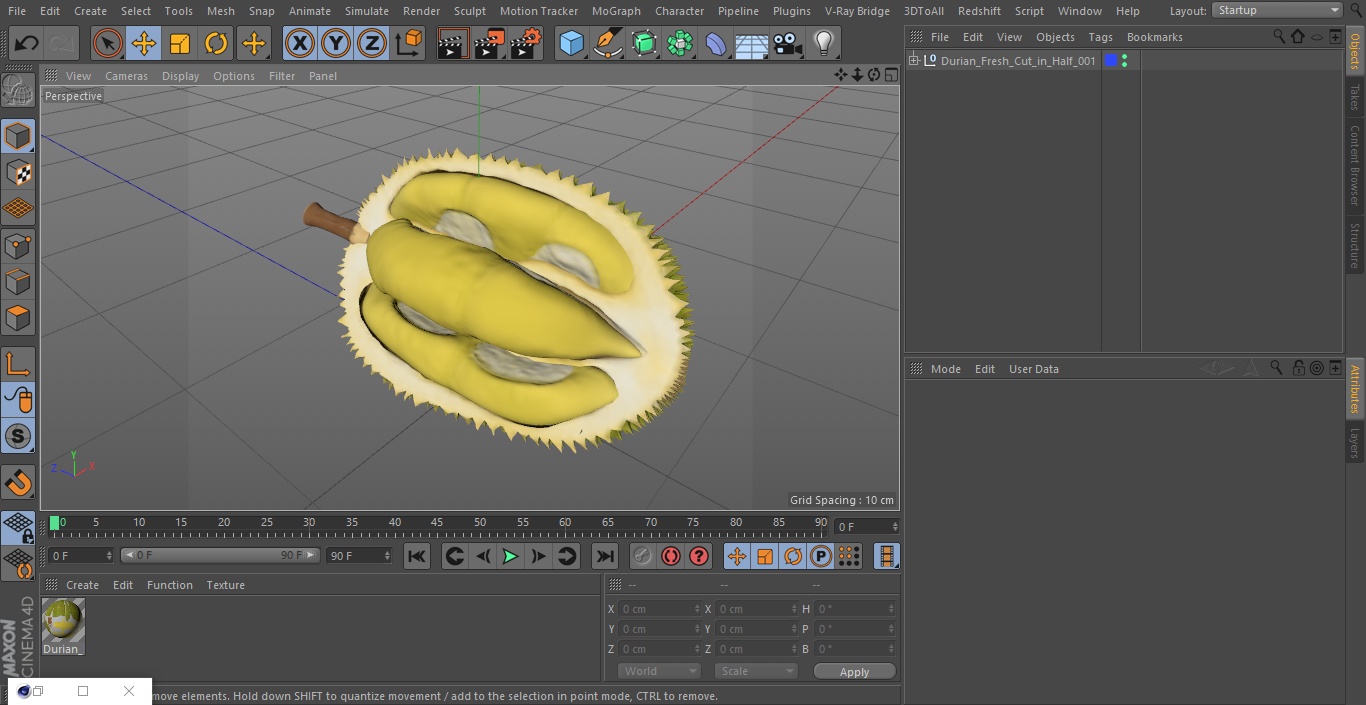Open Edit Render Settings
Viewport: 1366px width, 705px height.
tap(526, 43)
